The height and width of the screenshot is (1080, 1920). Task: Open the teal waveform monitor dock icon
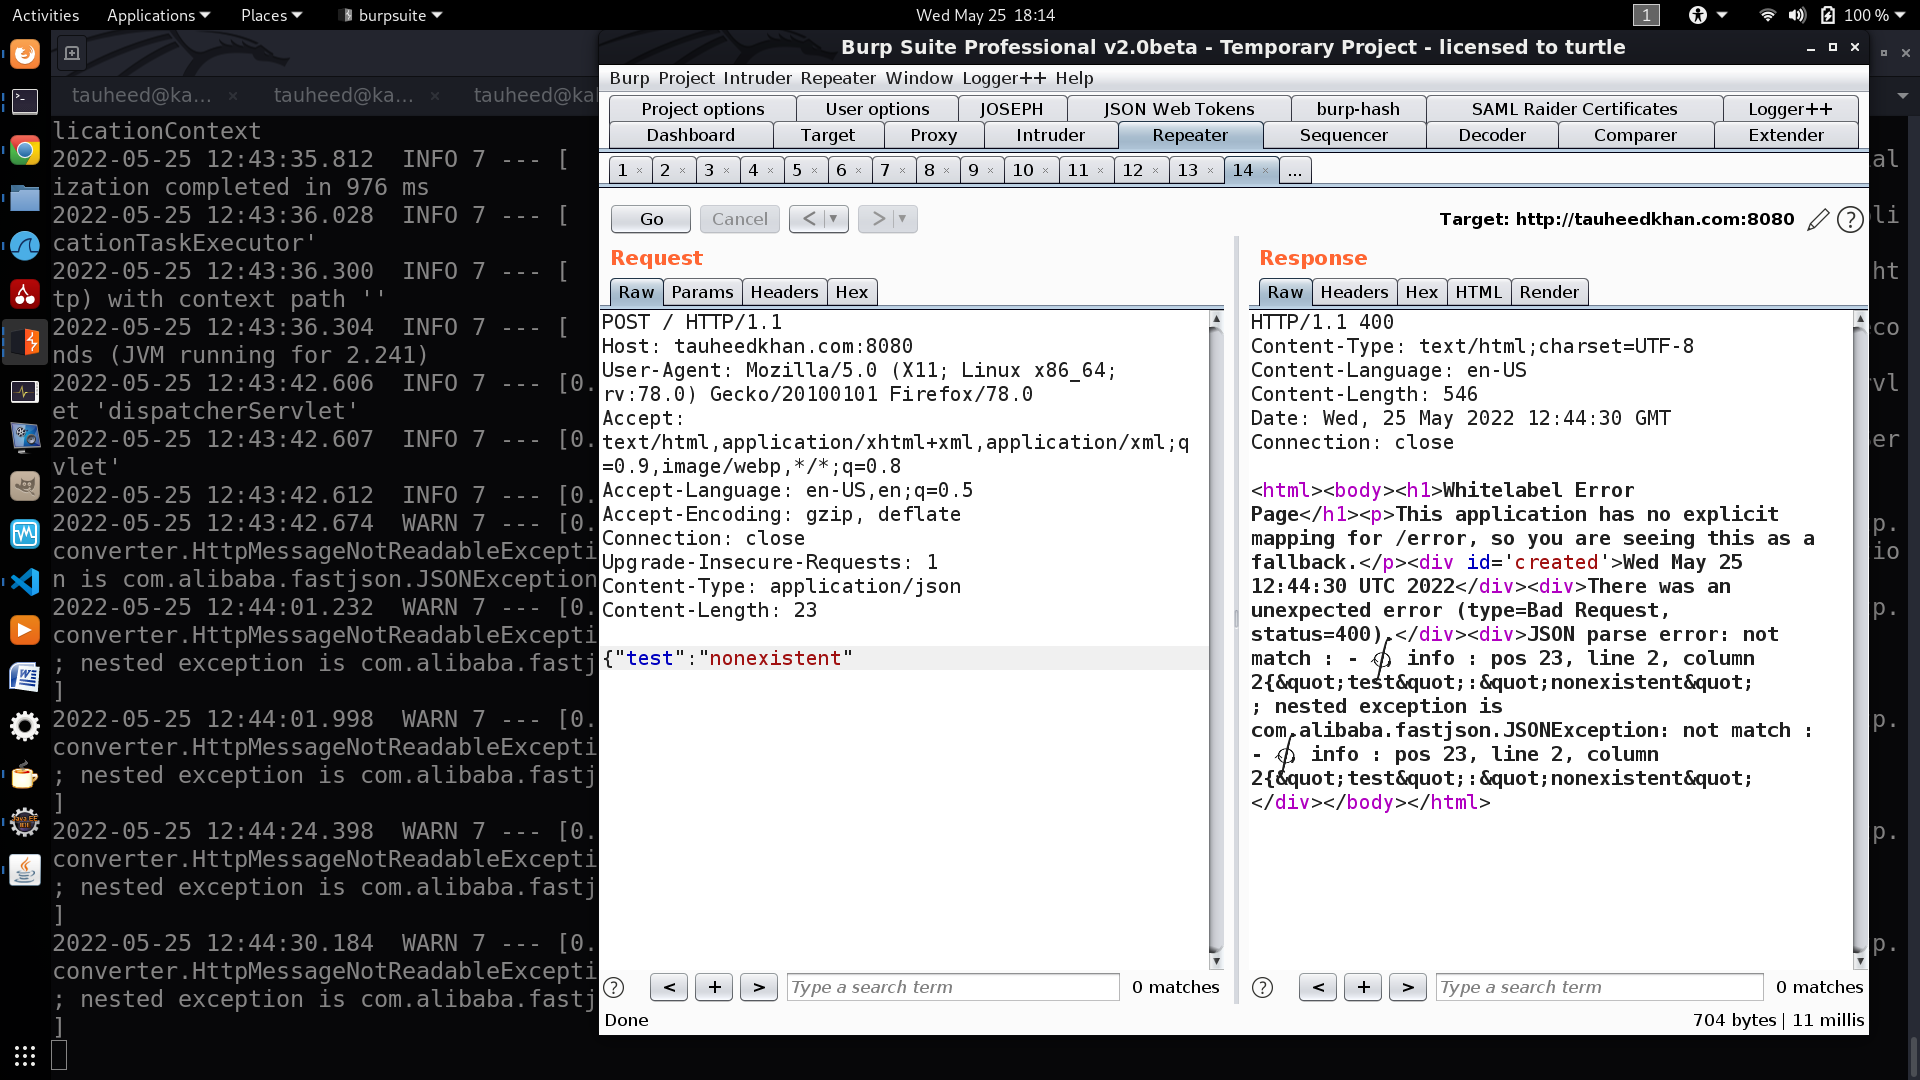[x=25, y=534]
